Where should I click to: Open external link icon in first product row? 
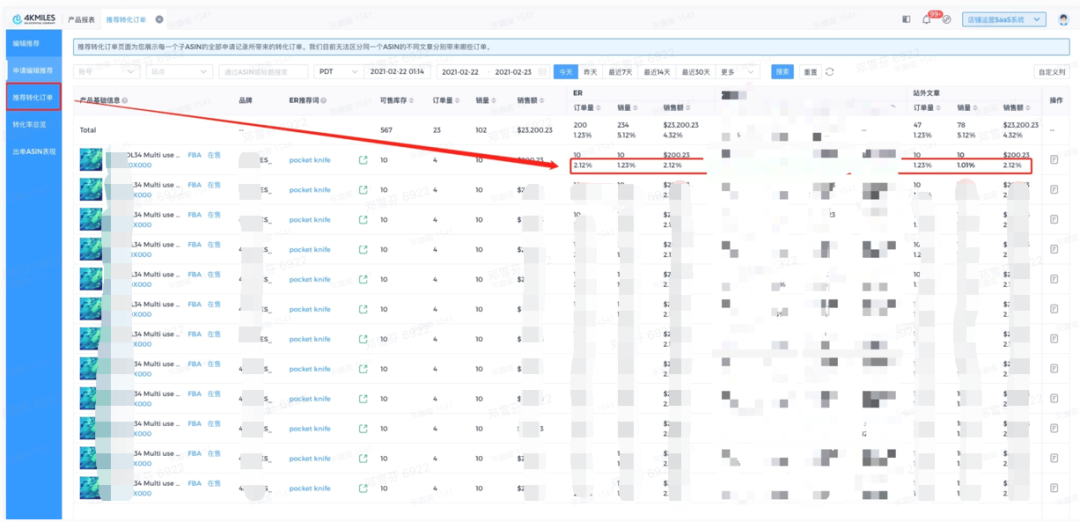363,160
